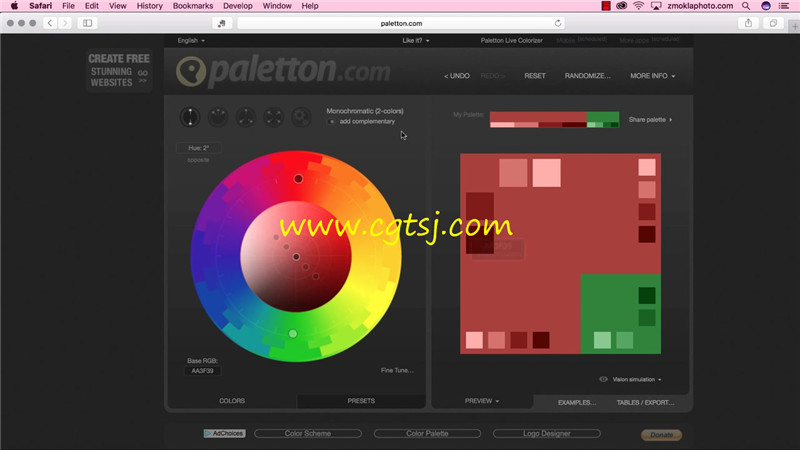Select the triad color scheme icon

pos(245,117)
